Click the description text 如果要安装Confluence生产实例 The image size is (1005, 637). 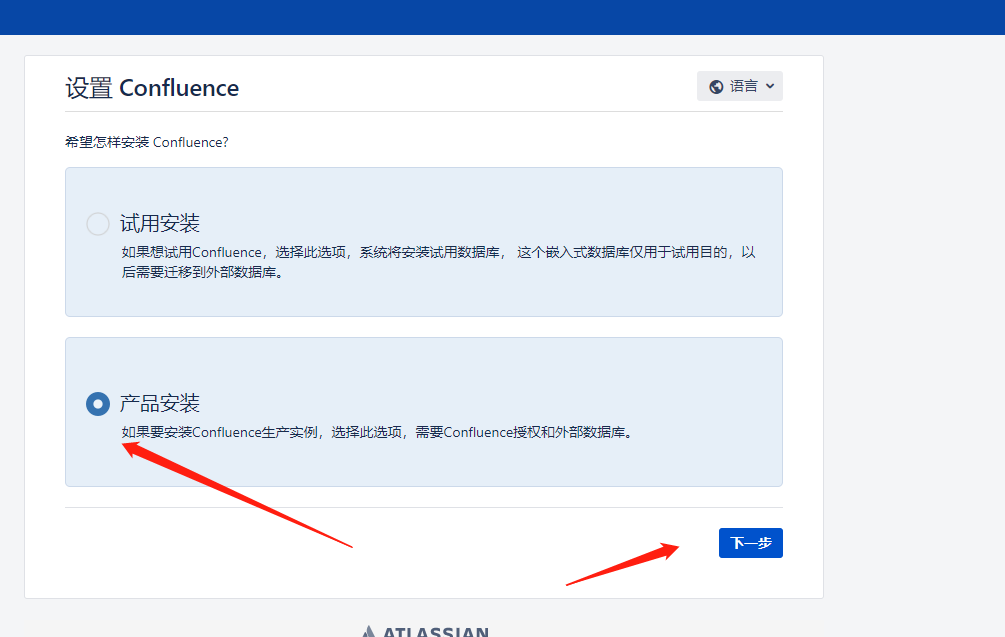click(378, 433)
